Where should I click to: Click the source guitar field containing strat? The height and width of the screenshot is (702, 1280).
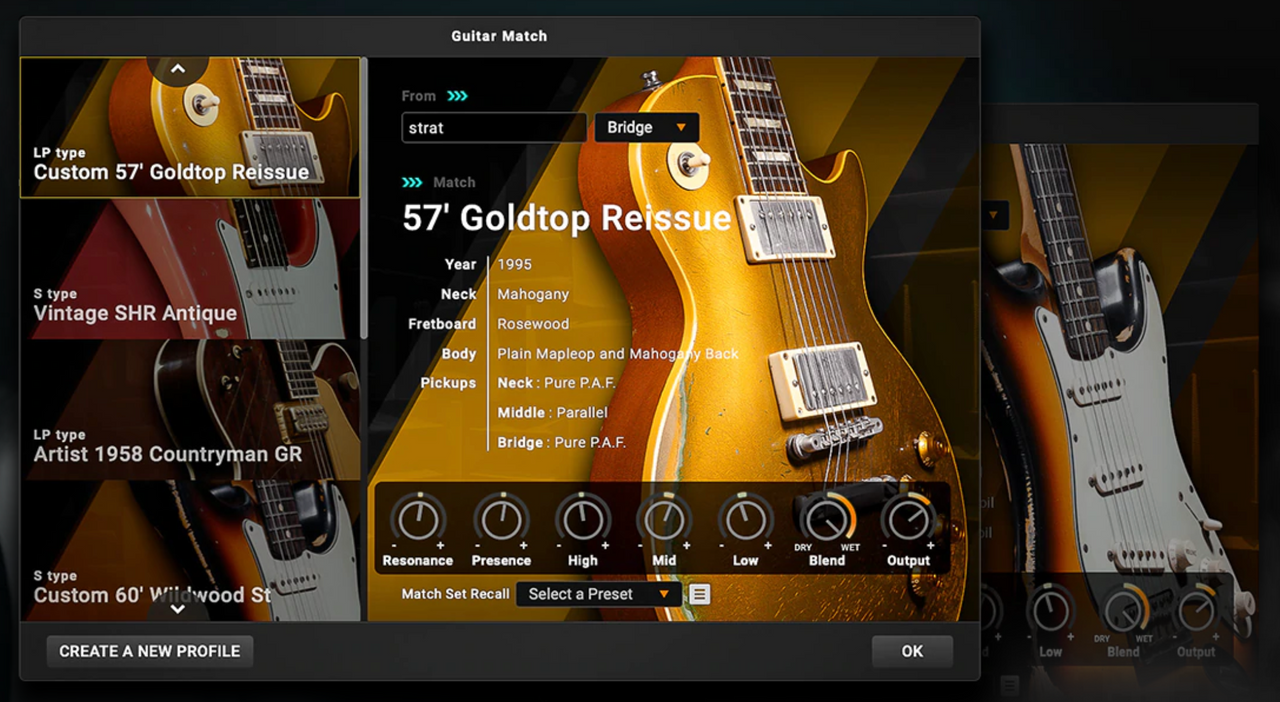[494, 127]
